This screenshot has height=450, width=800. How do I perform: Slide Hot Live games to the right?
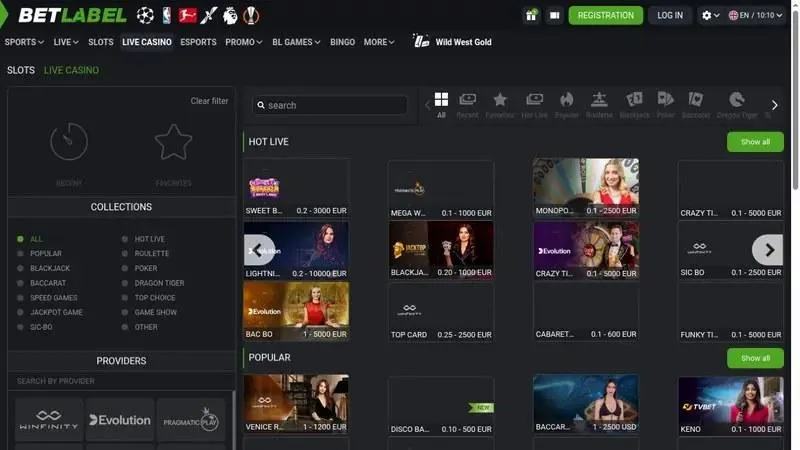click(x=768, y=250)
